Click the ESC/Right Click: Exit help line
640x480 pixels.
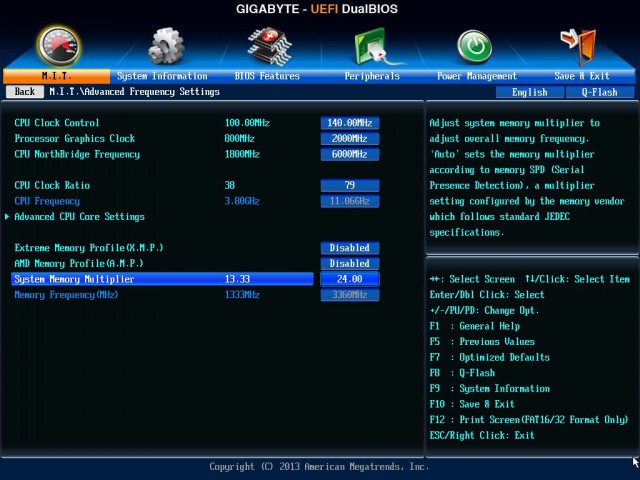[x=482, y=436]
